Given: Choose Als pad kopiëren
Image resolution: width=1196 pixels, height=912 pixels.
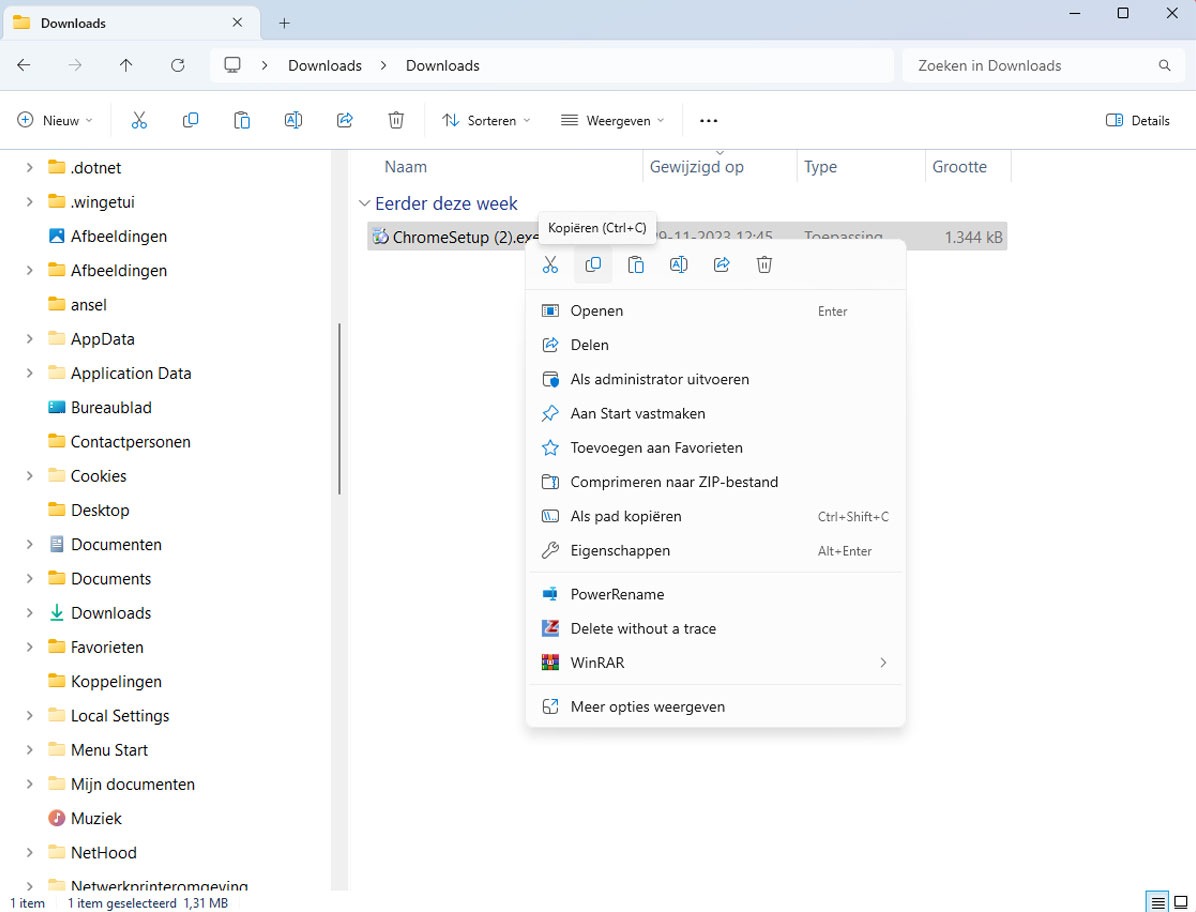Looking at the screenshot, I should (x=715, y=517).
